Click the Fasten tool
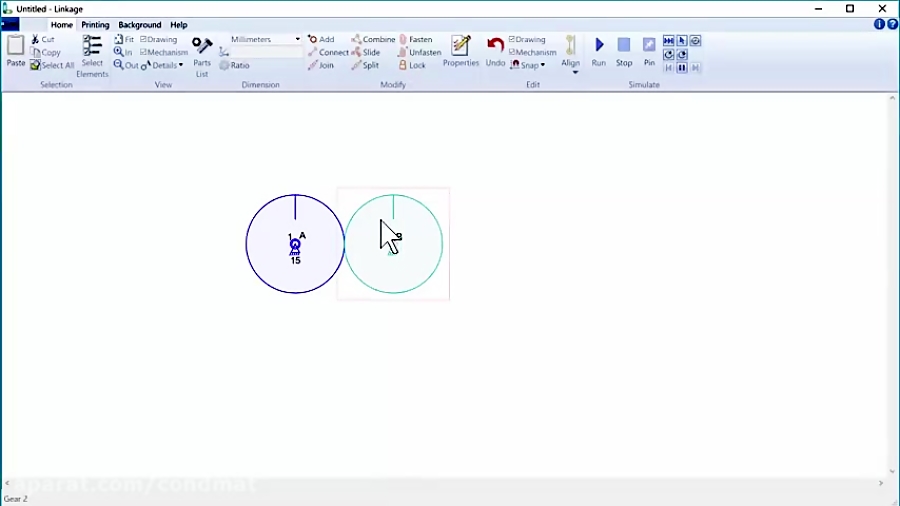 click(416, 39)
